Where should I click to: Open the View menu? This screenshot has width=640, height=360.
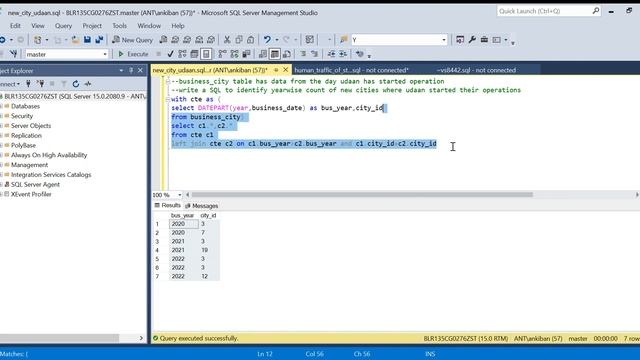point(38,26)
